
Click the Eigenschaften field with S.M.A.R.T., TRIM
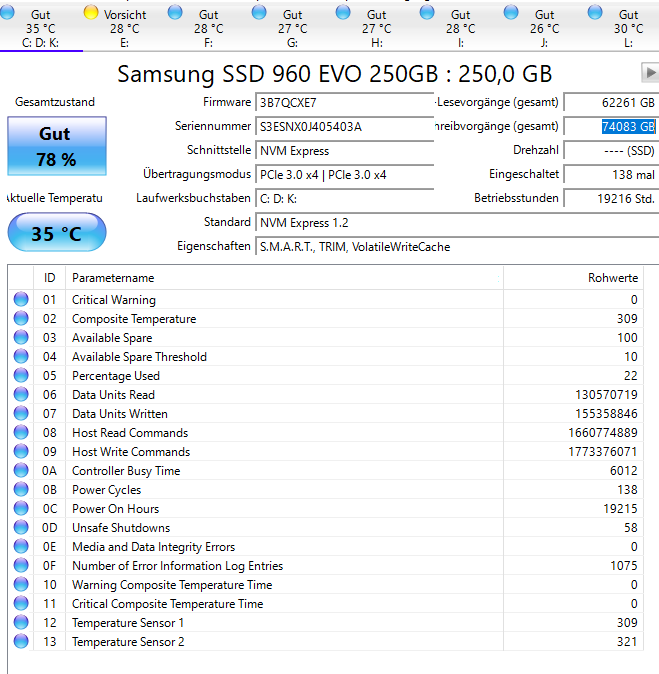coord(457,247)
